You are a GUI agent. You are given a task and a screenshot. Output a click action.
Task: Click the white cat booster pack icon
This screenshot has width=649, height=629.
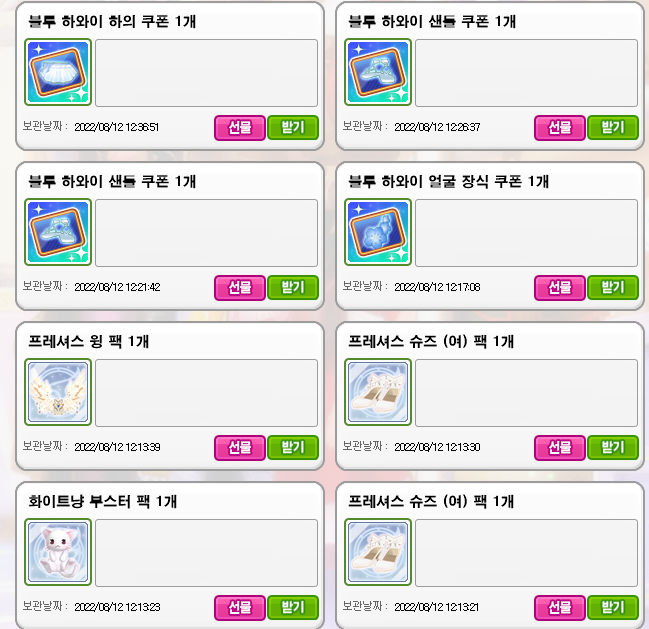point(58,552)
